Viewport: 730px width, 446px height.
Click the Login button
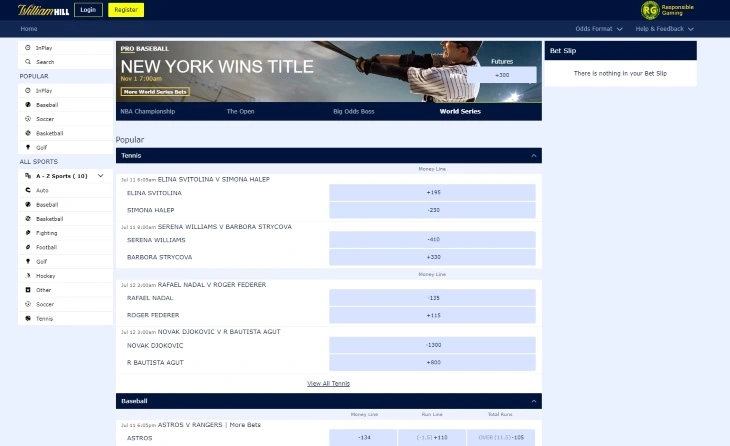tap(88, 10)
